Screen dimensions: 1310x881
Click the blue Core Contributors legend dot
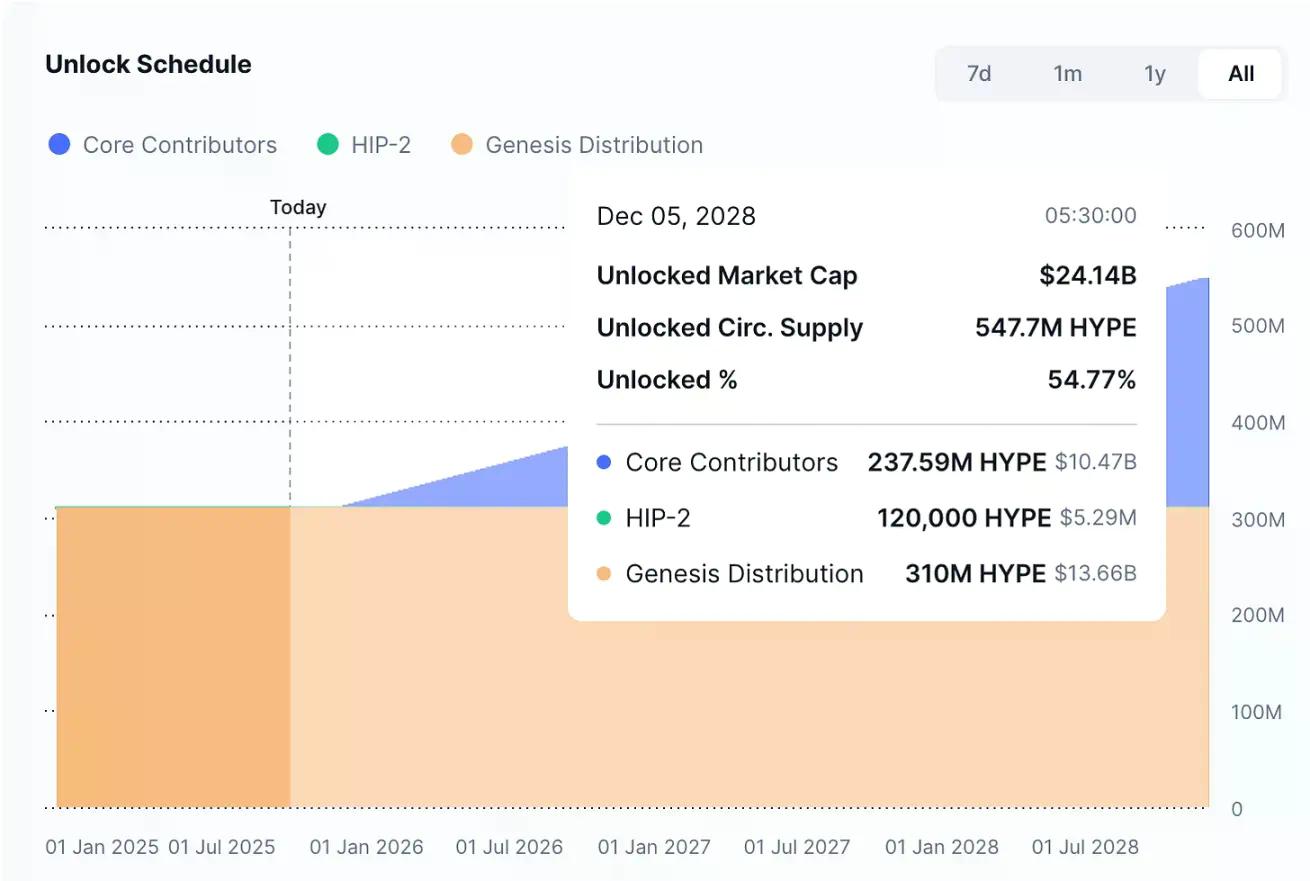60,145
